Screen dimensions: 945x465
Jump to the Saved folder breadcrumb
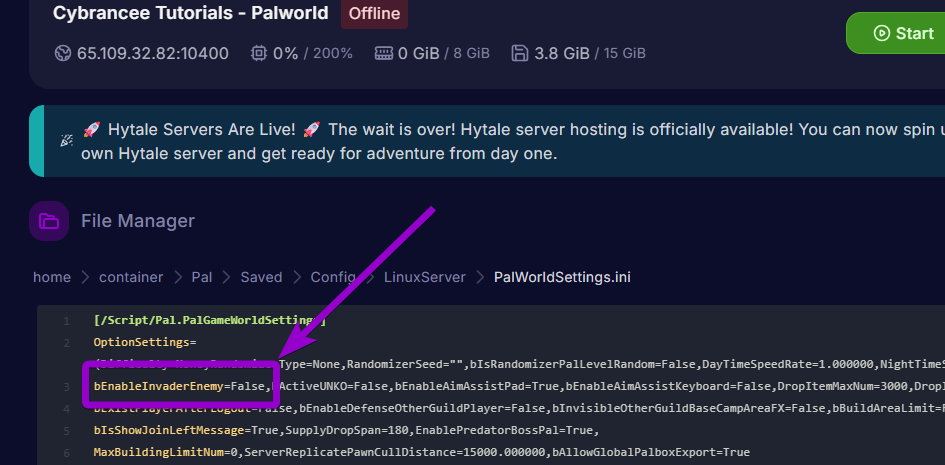coord(261,277)
